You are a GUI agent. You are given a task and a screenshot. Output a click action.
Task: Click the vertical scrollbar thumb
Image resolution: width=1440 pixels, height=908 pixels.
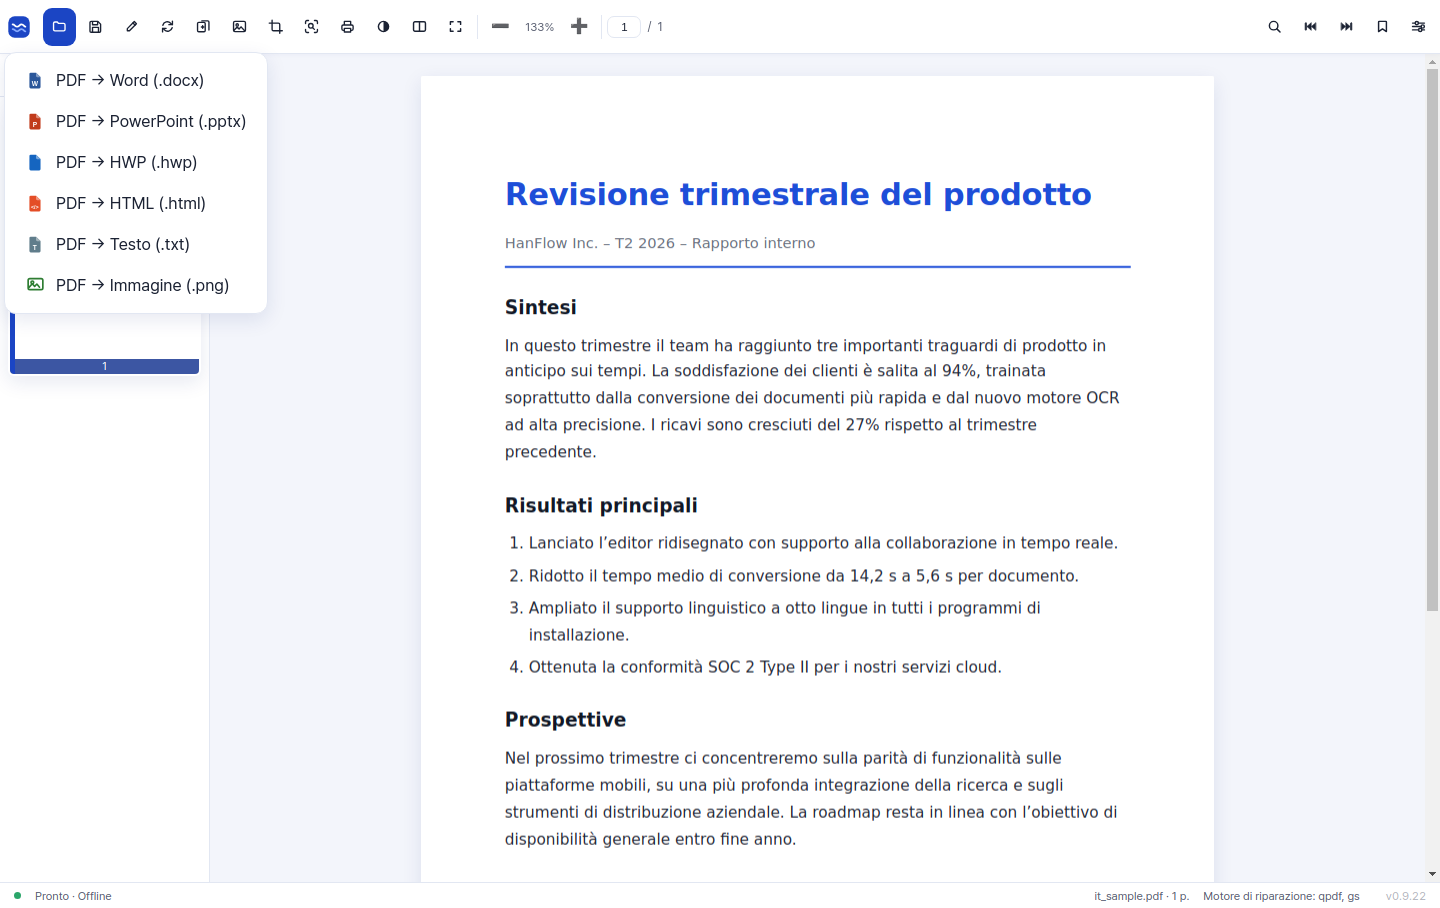[1432, 340]
